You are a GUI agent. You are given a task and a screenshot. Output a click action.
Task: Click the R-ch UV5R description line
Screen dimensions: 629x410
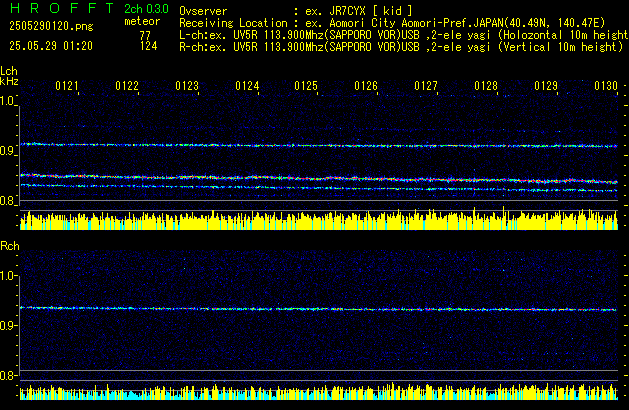pyautogui.click(x=401, y=47)
